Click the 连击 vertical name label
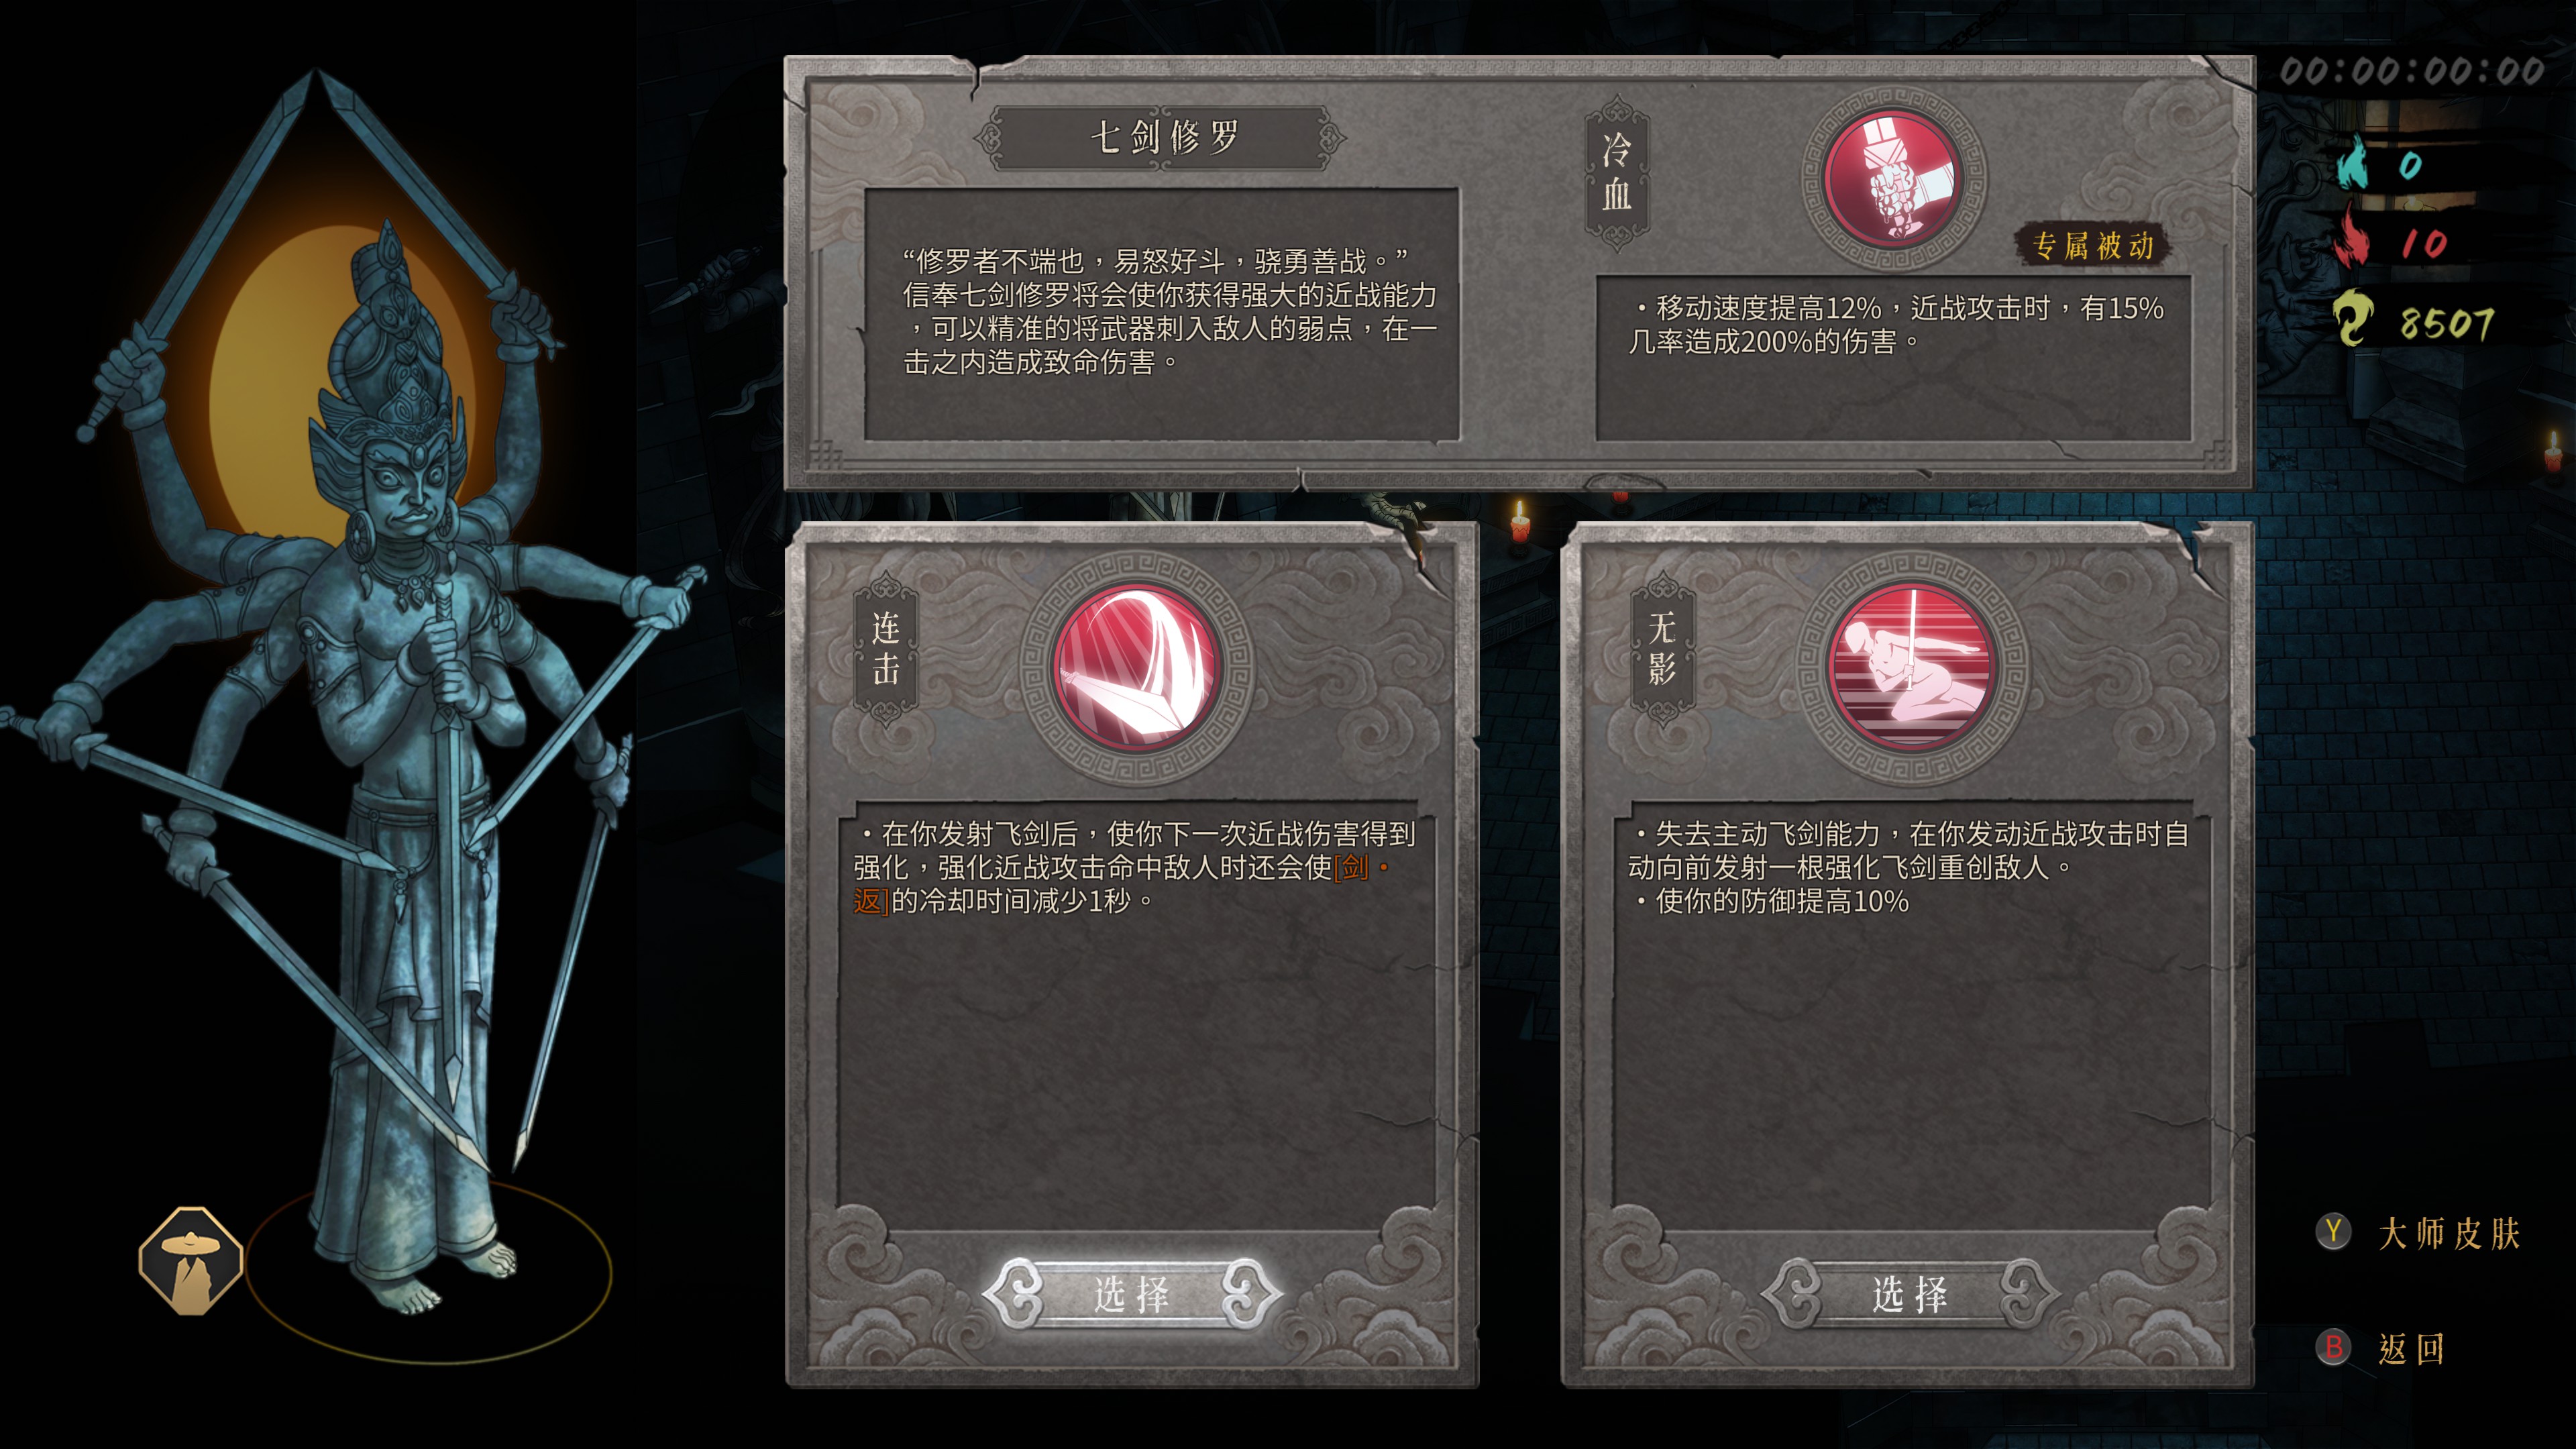This screenshot has width=2576, height=1449. pyautogui.click(x=885, y=648)
